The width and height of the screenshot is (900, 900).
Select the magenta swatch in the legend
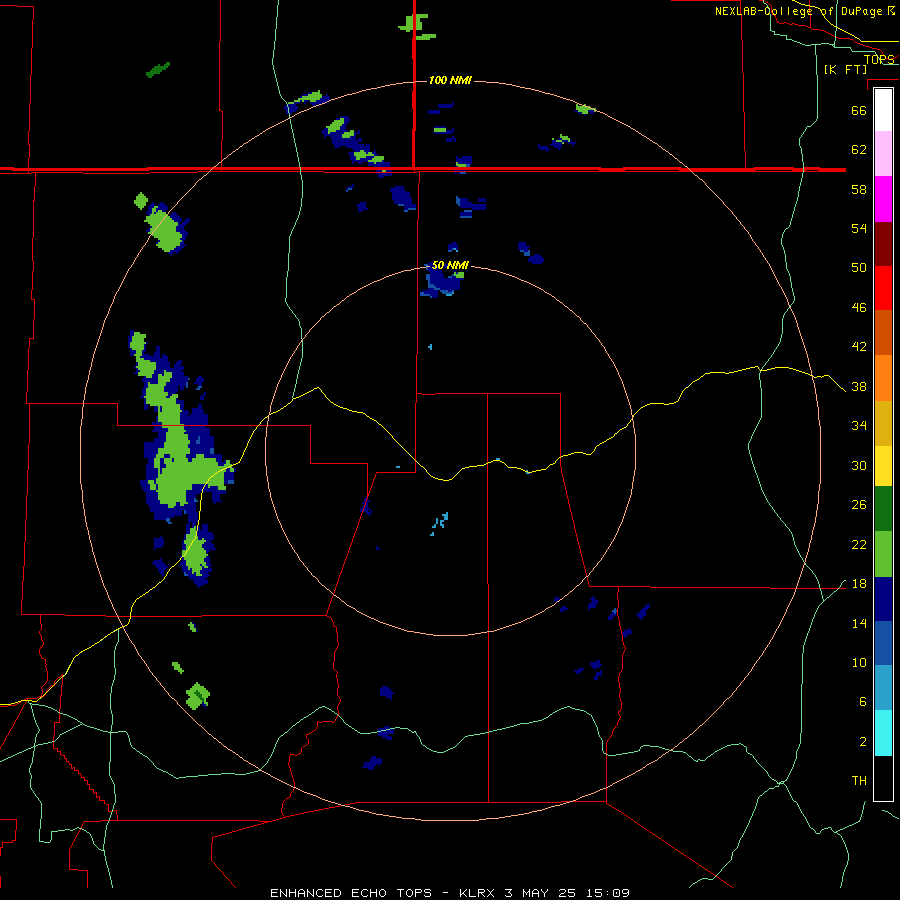point(883,199)
